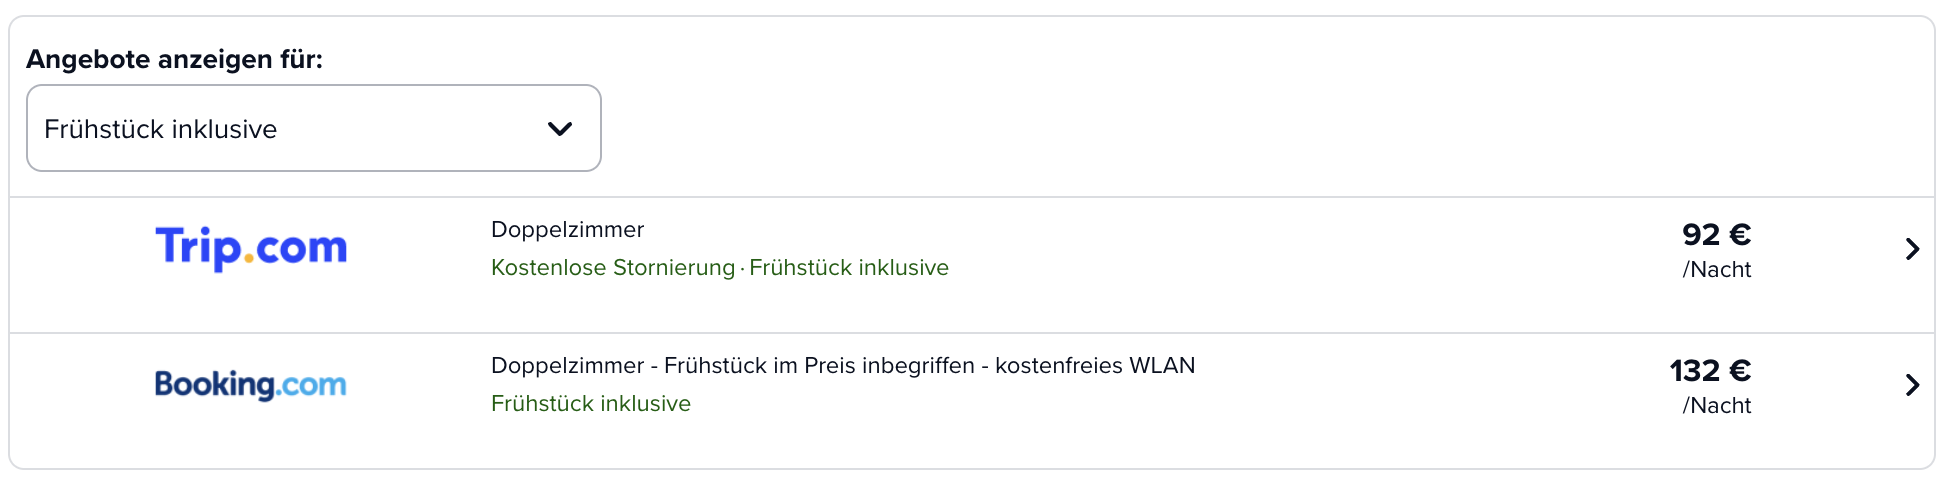Click the 132 € price
The height and width of the screenshot is (484, 1946).
[1710, 371]
